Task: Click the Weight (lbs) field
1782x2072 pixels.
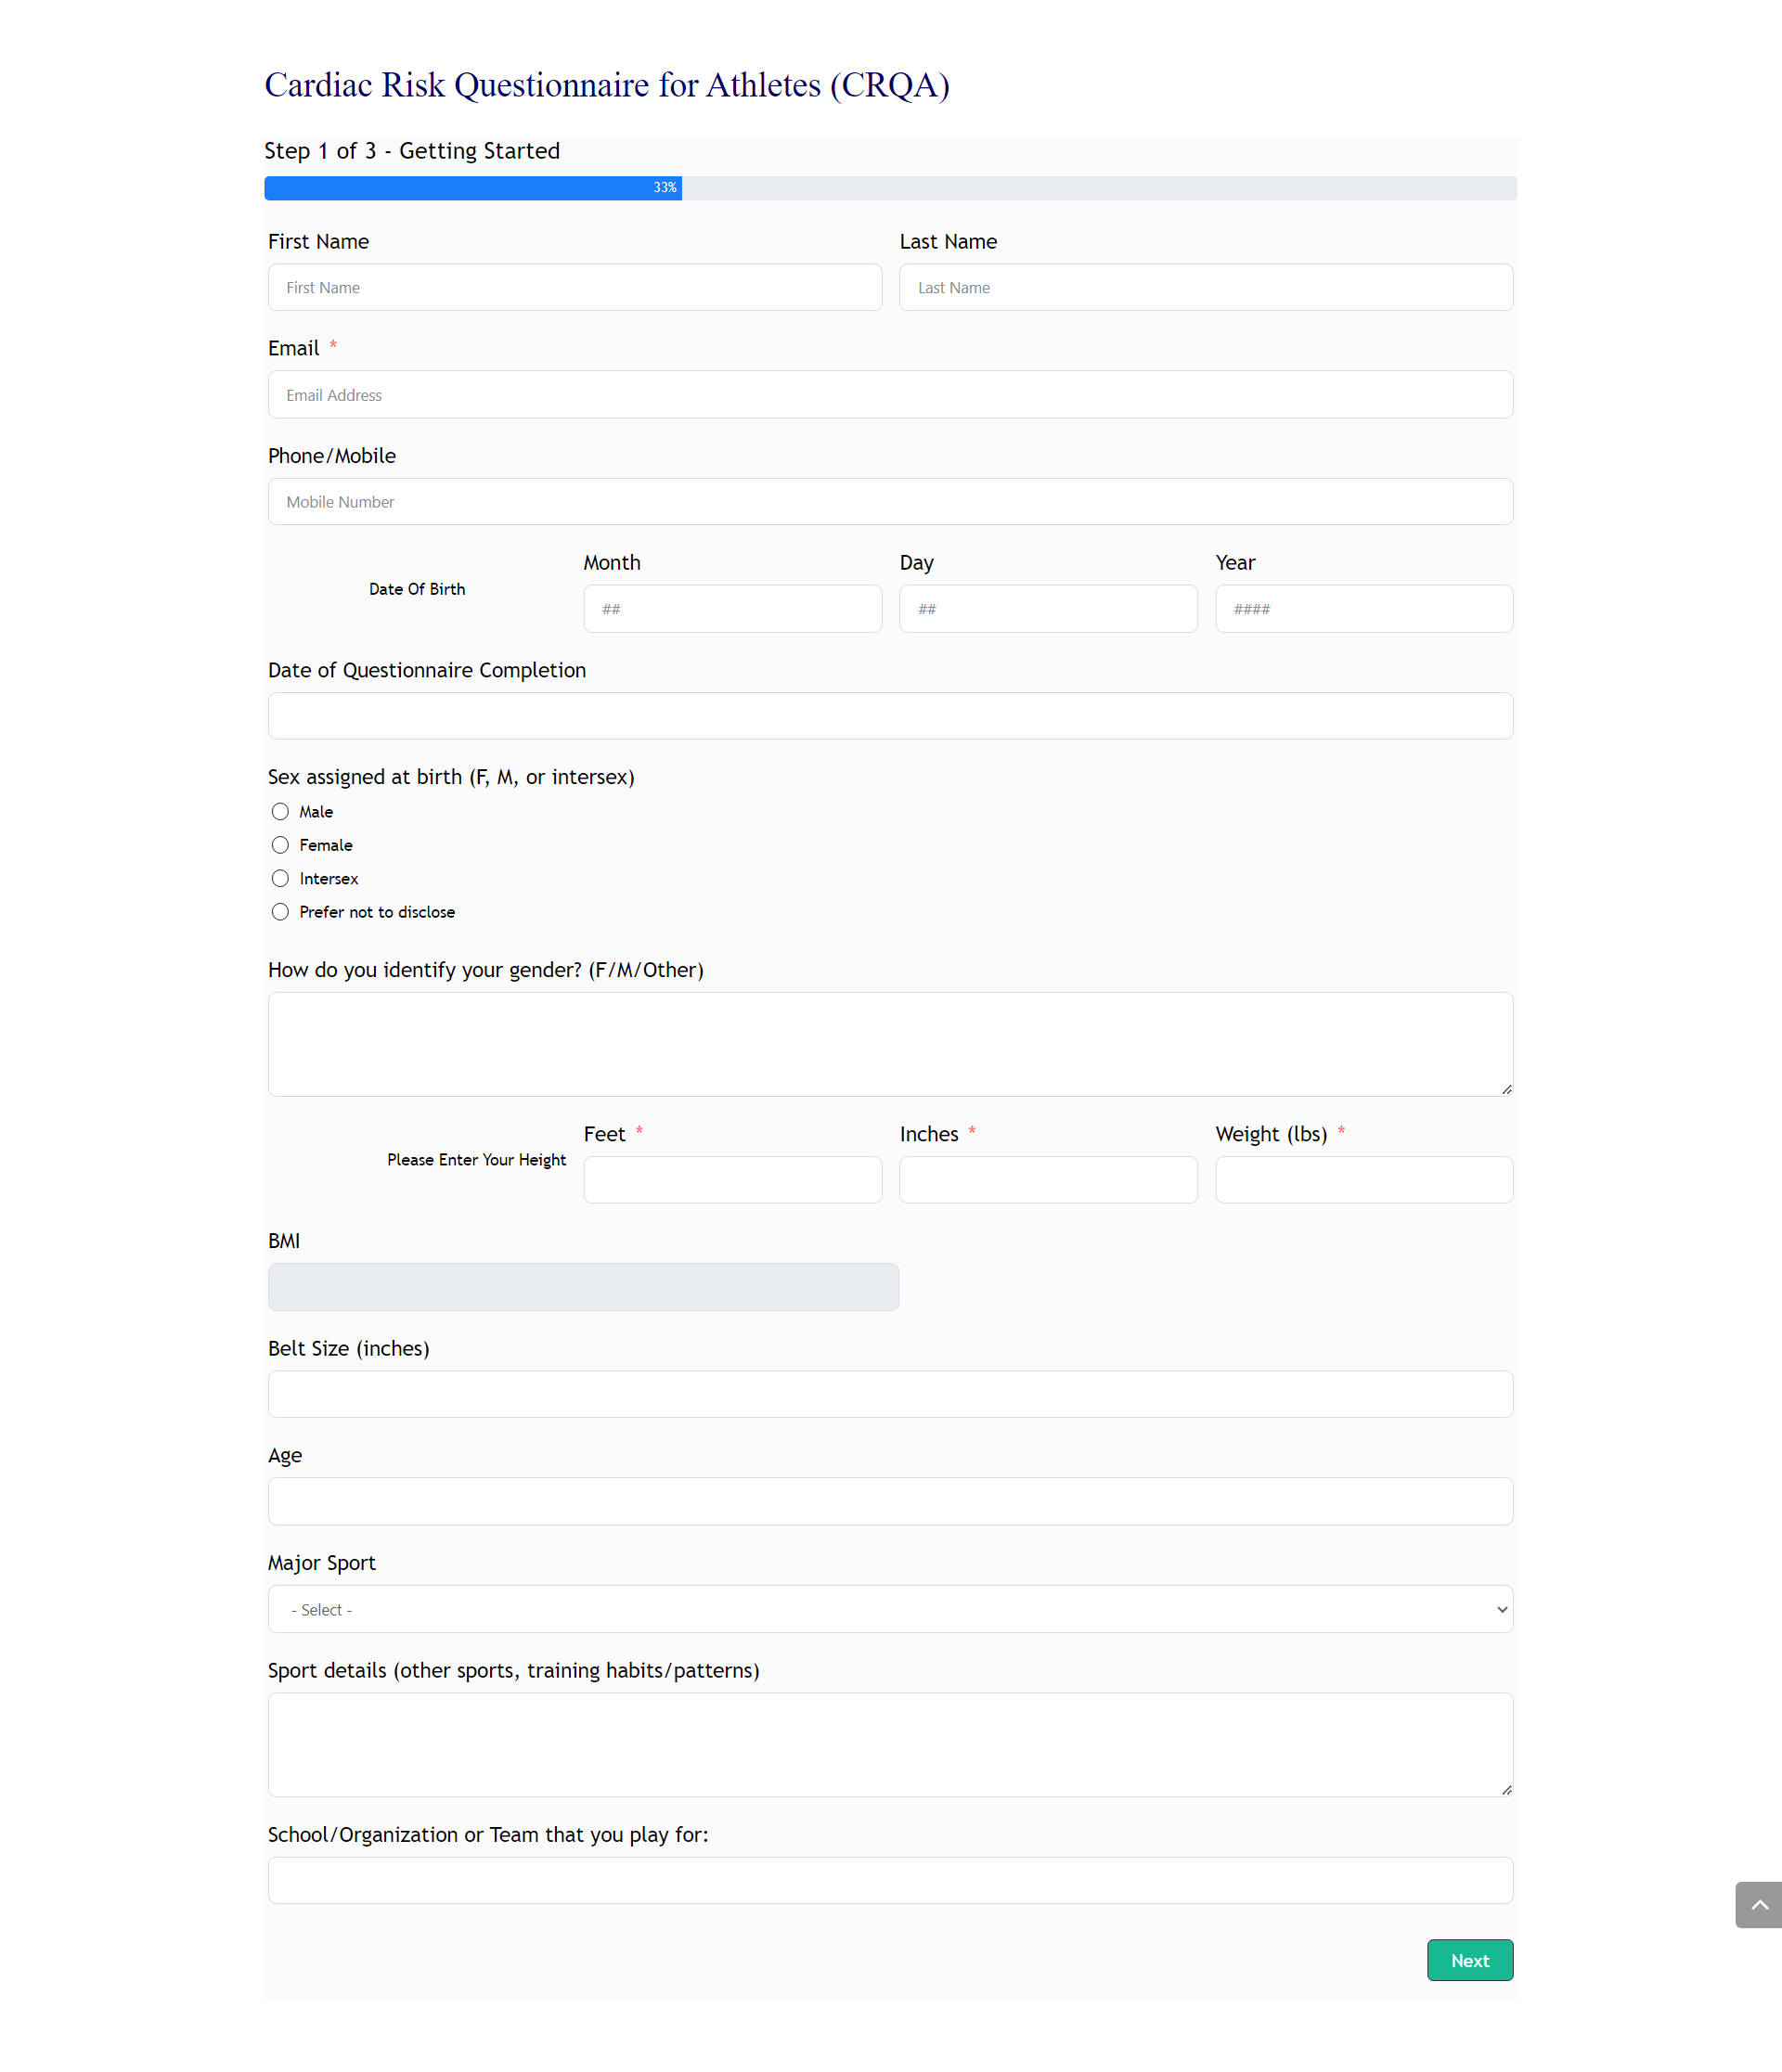Action: point(1364,1180)
